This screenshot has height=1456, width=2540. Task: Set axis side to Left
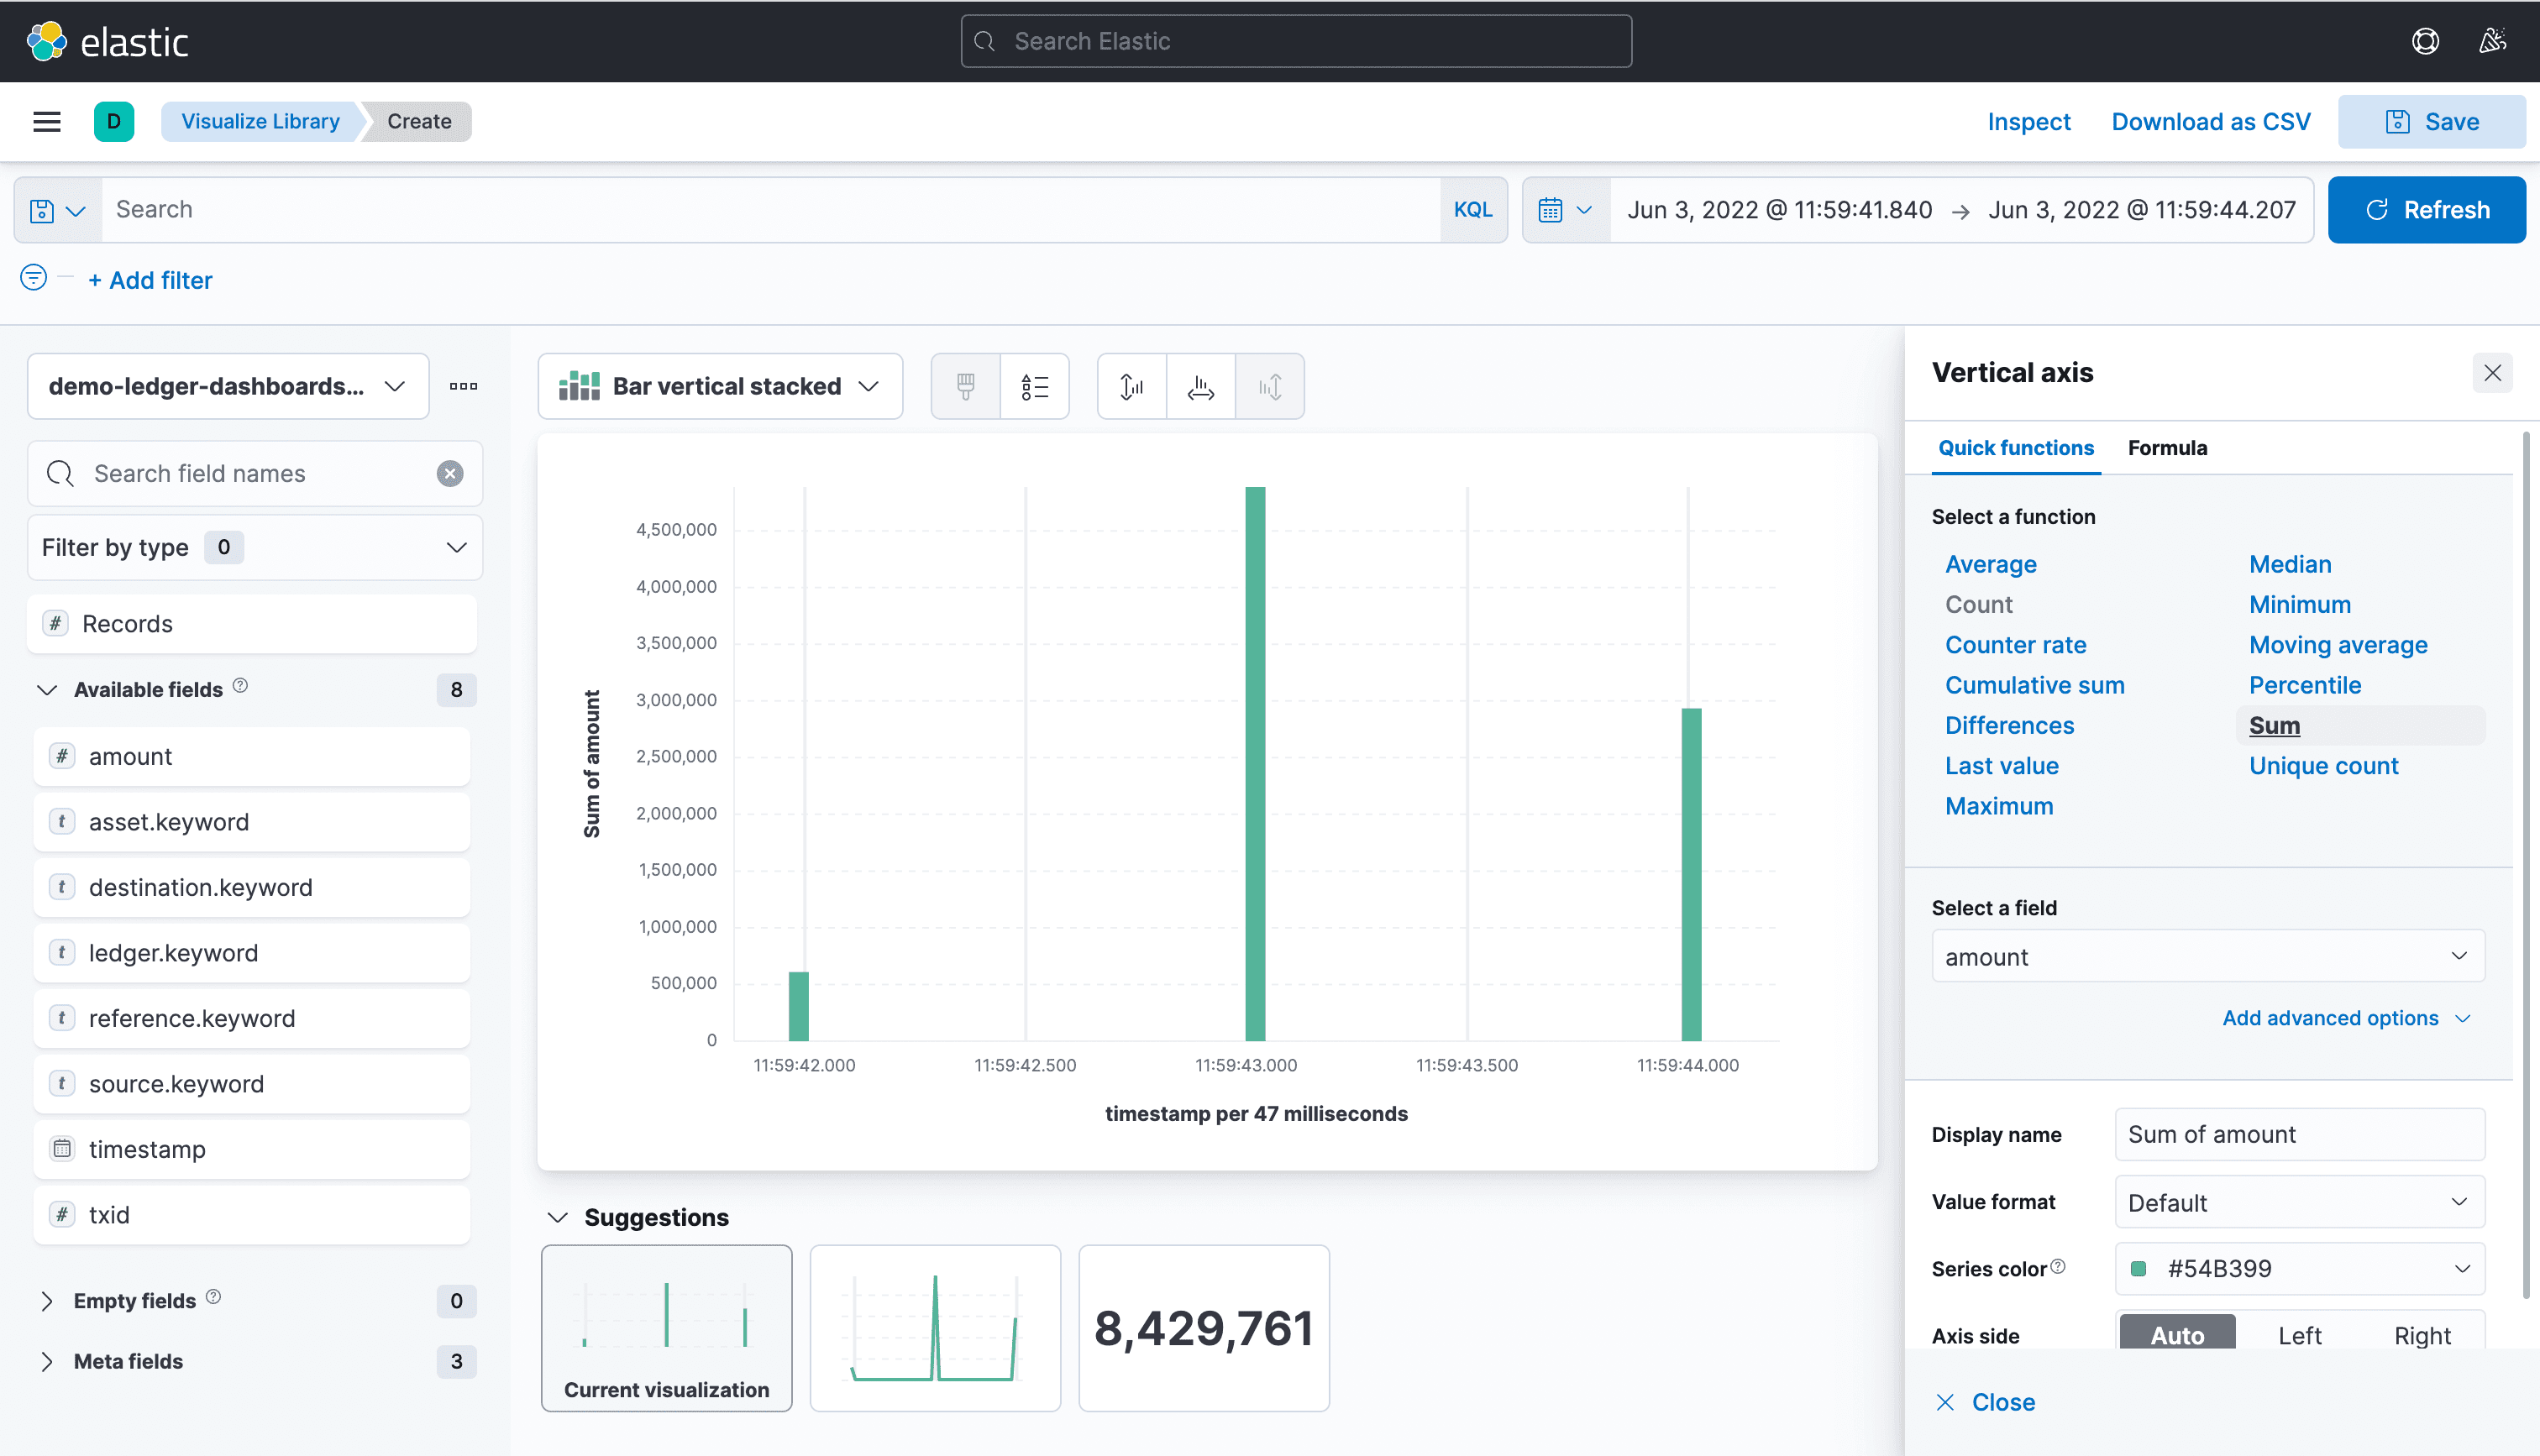[x=2299, y=1335]
